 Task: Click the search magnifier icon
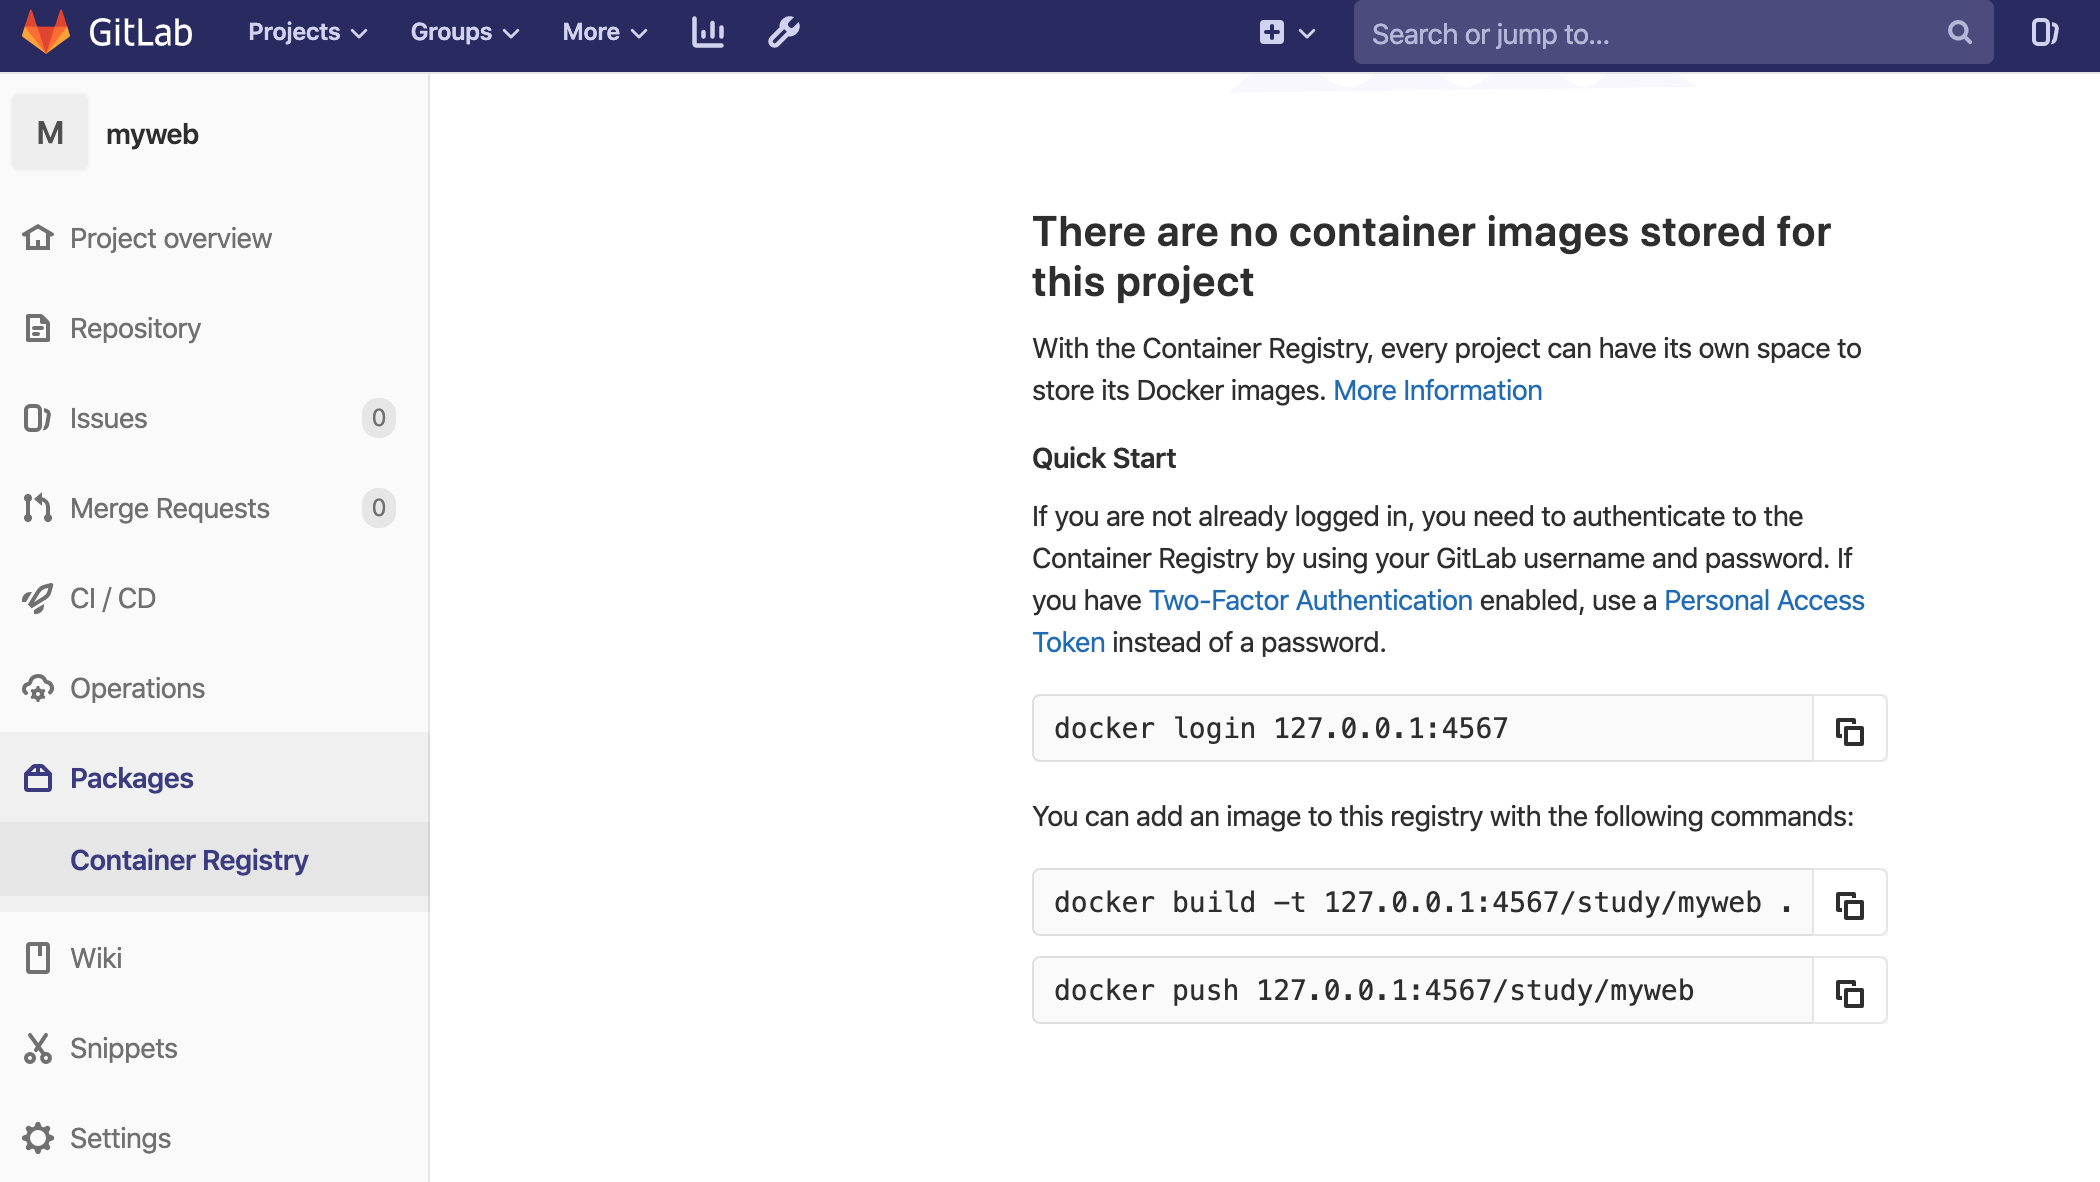point(1959,33)
